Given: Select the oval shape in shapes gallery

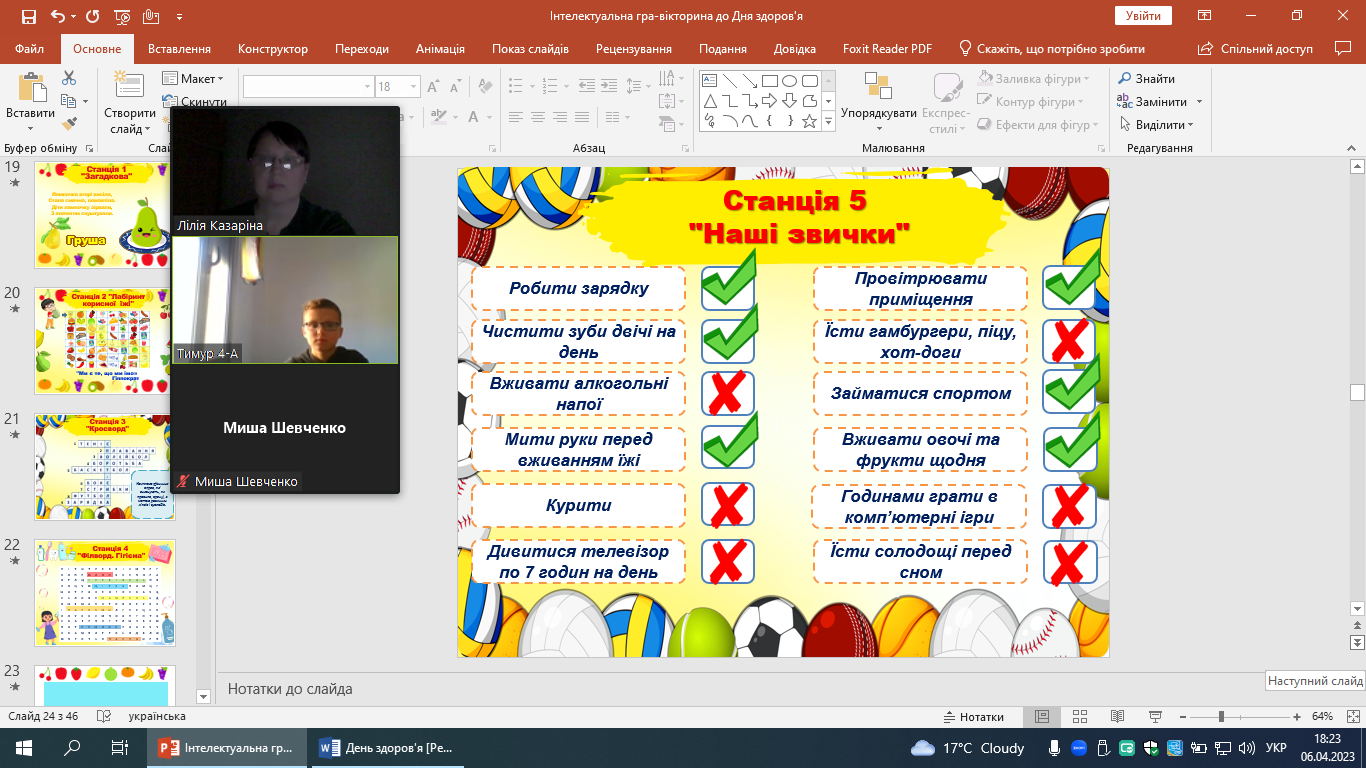Looking at the screenshot, I should pos(790,81).
